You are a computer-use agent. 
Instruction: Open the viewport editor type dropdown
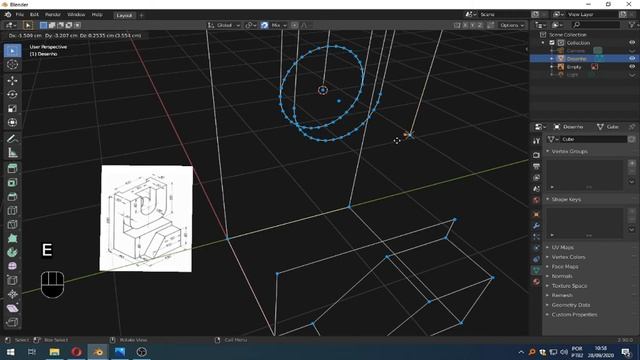click(x=11, y=25)
